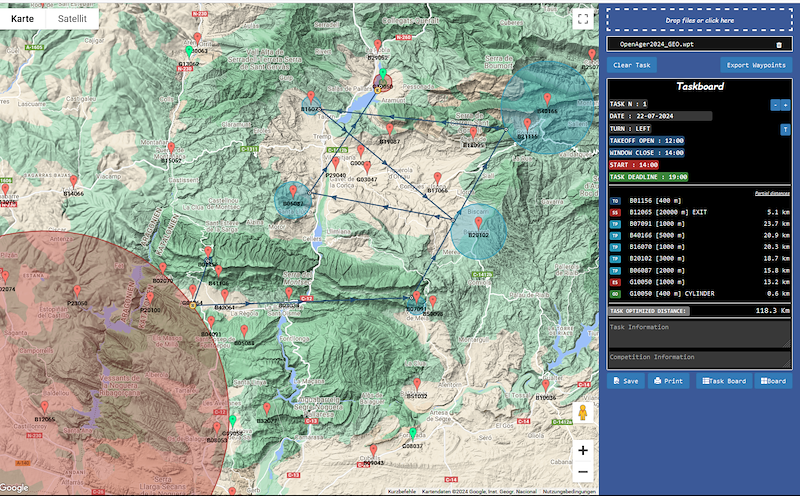Enter fullscreen map view
Screen dimensions: 800x496
[583, 19]
